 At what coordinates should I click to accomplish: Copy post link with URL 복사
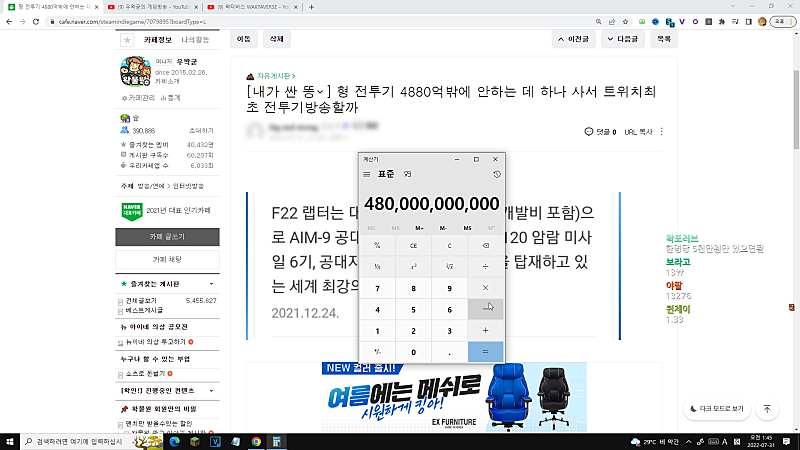[x=638, y=132]
